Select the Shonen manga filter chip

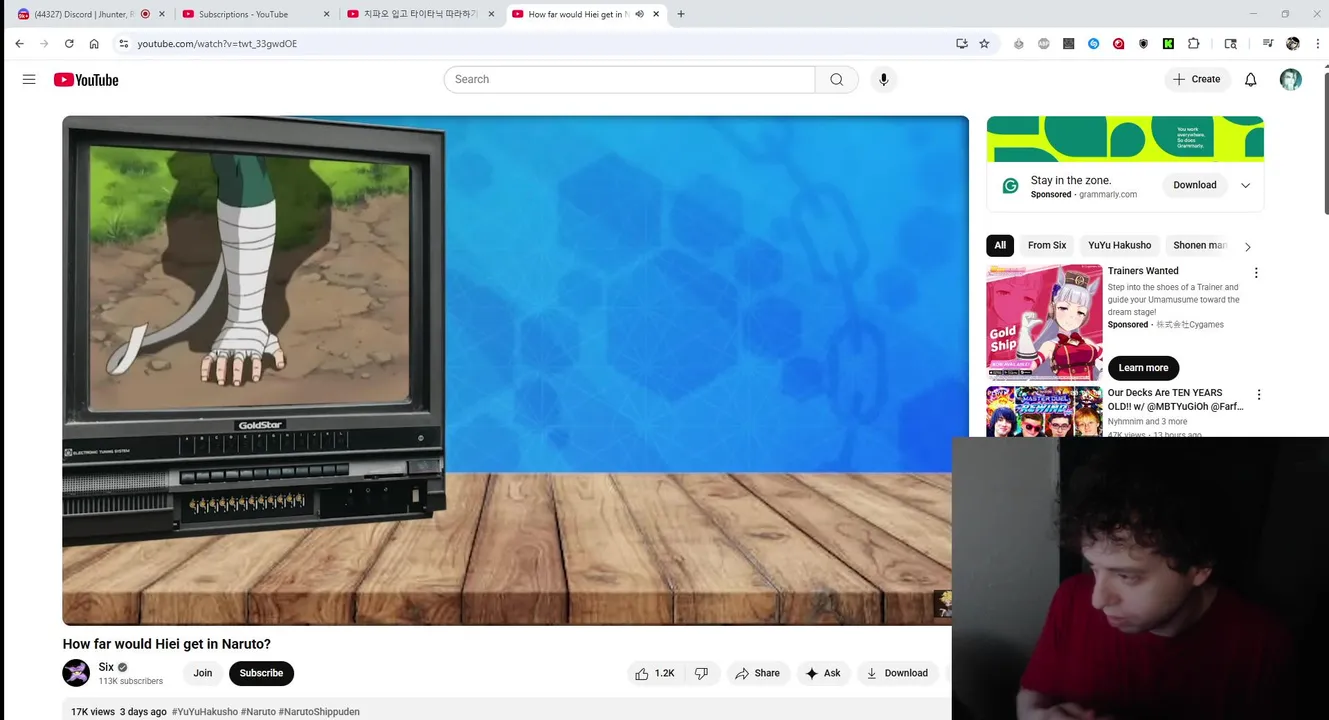point(1199,245)
